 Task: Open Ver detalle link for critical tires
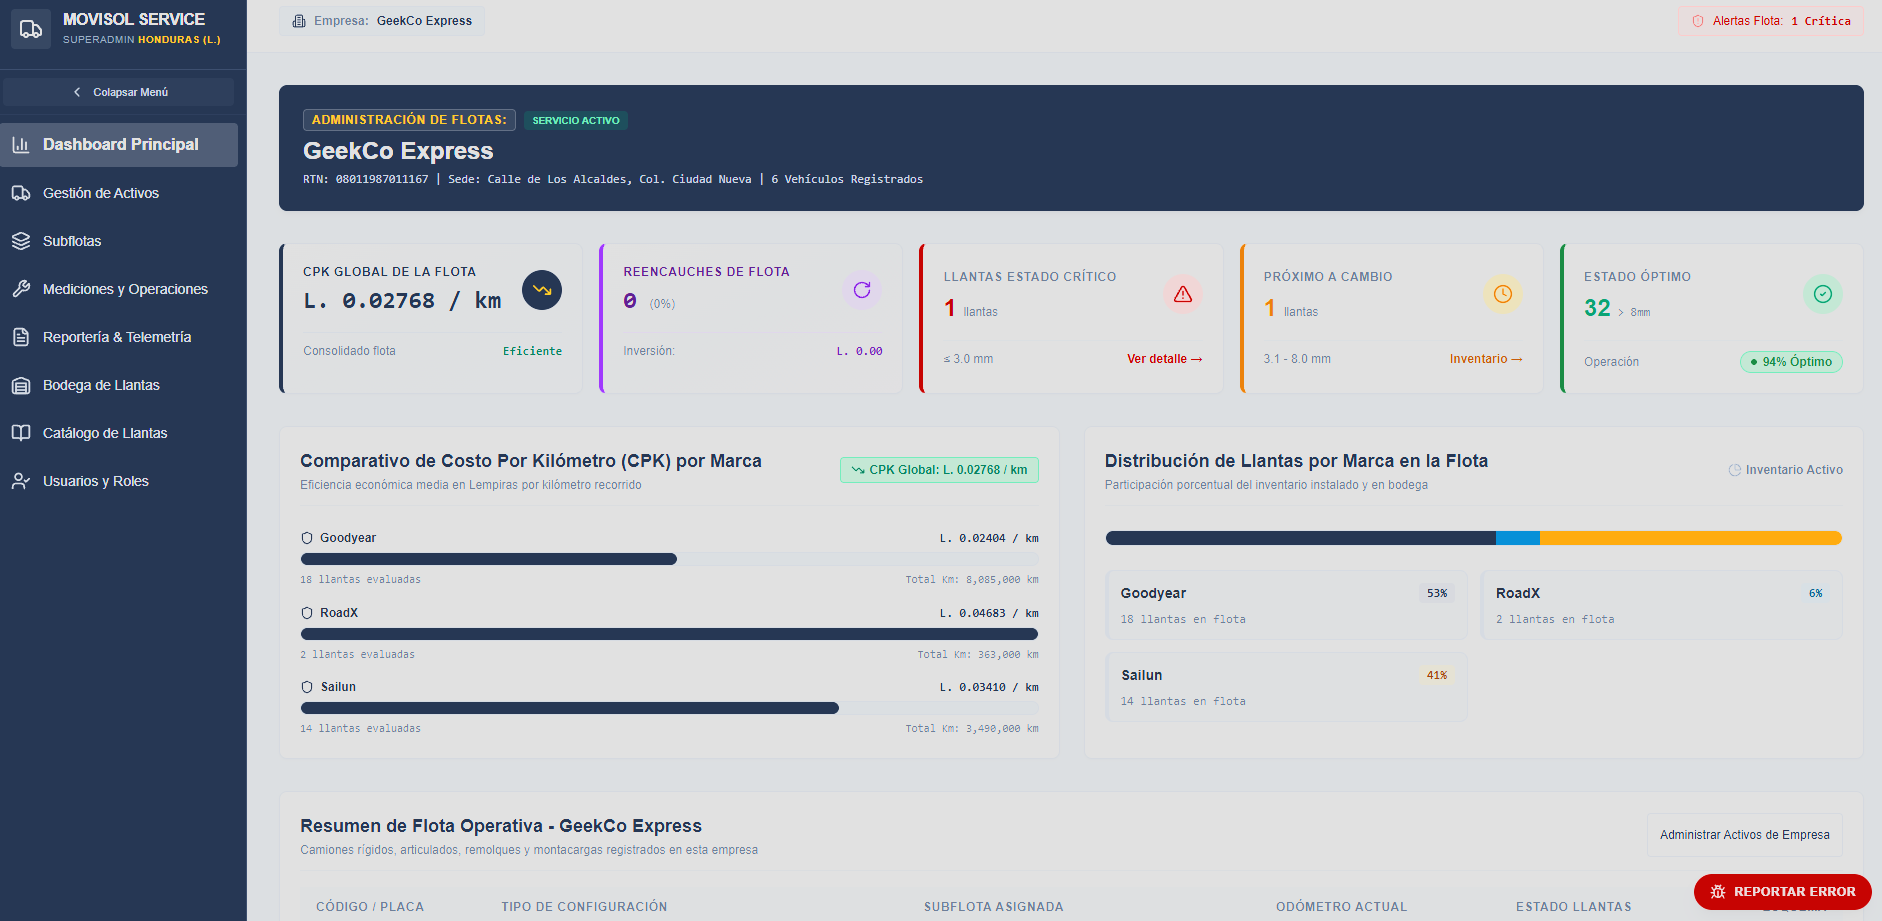tap(1165, 359)
